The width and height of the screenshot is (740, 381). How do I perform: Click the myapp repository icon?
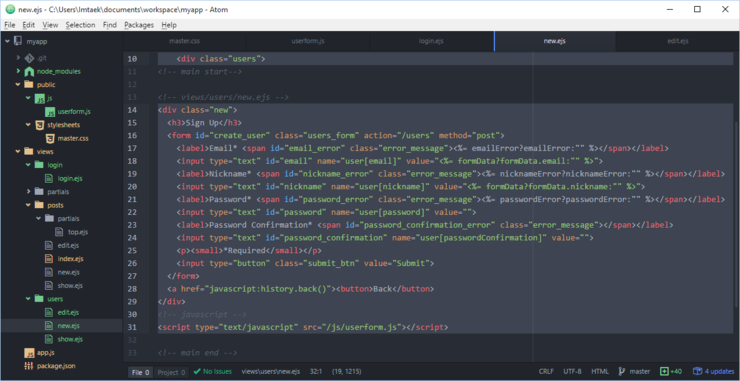pyautogui.click(x=18, y=41)
